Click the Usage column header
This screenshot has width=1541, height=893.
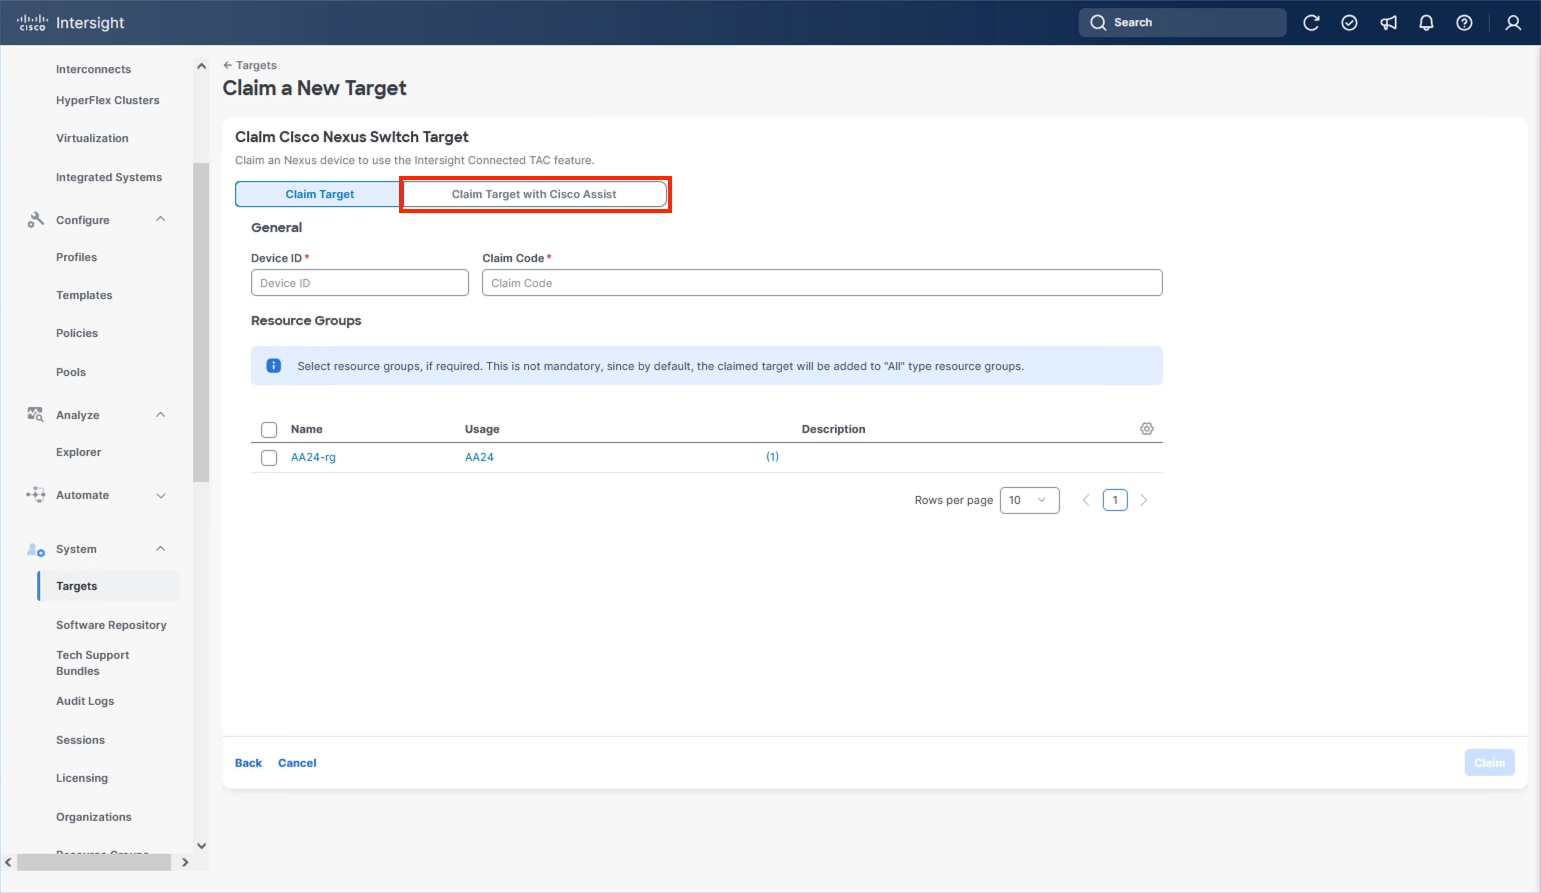(482, 430)
